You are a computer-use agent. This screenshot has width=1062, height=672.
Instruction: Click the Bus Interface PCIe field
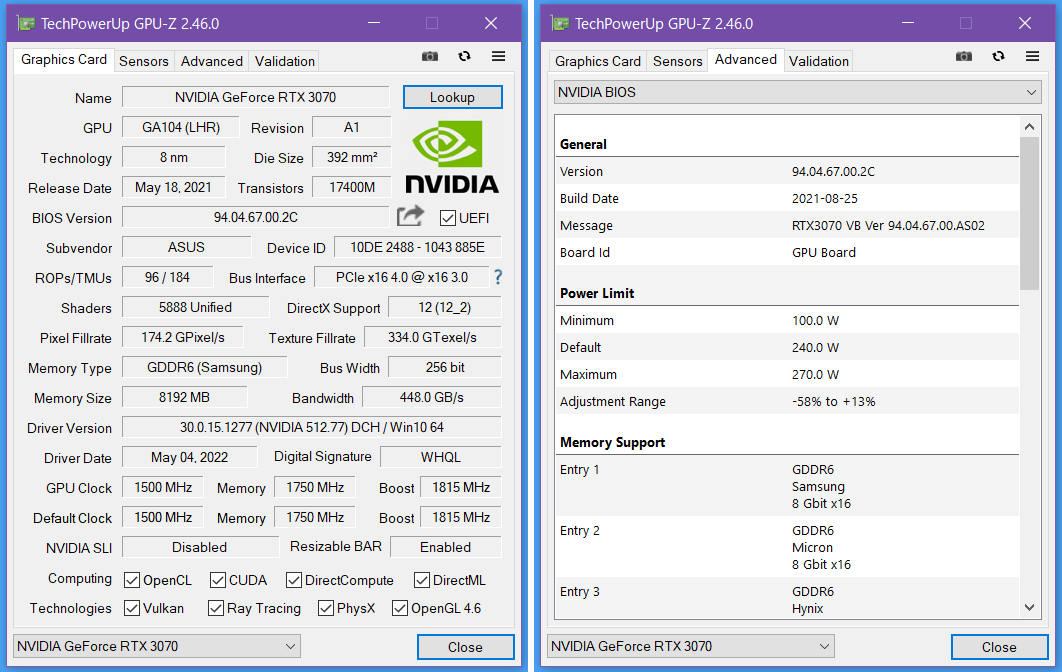(402, 277)
